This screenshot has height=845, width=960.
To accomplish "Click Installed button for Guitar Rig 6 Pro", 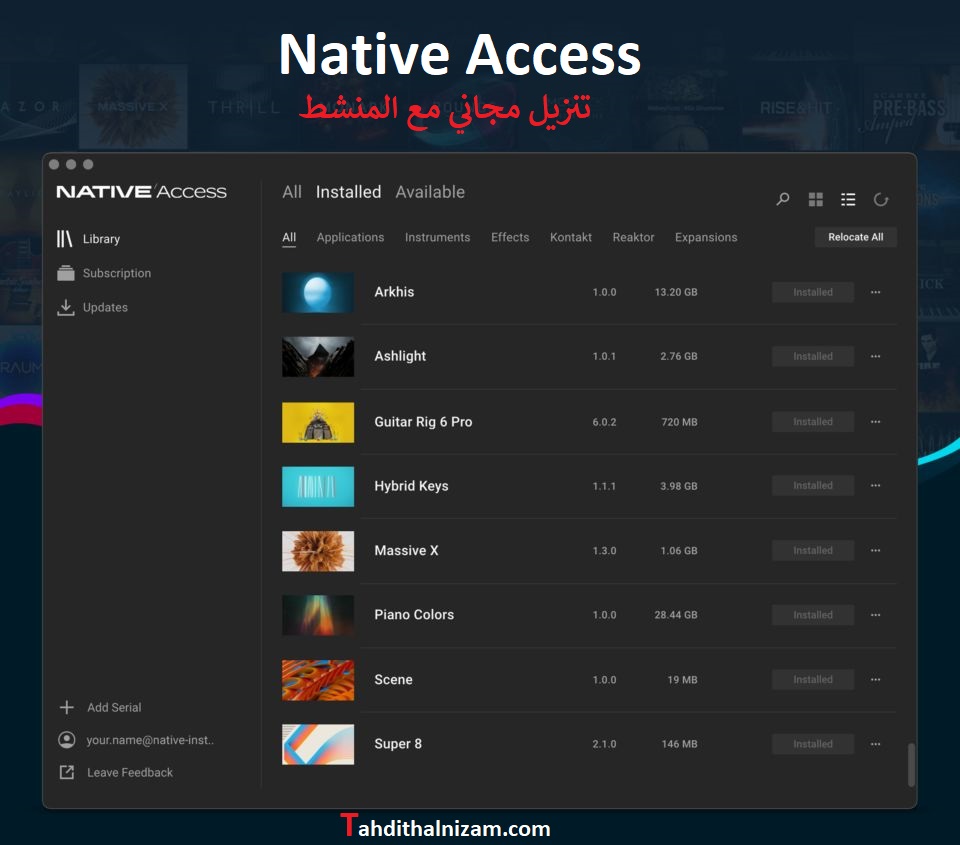I will [x=812, y=422].
